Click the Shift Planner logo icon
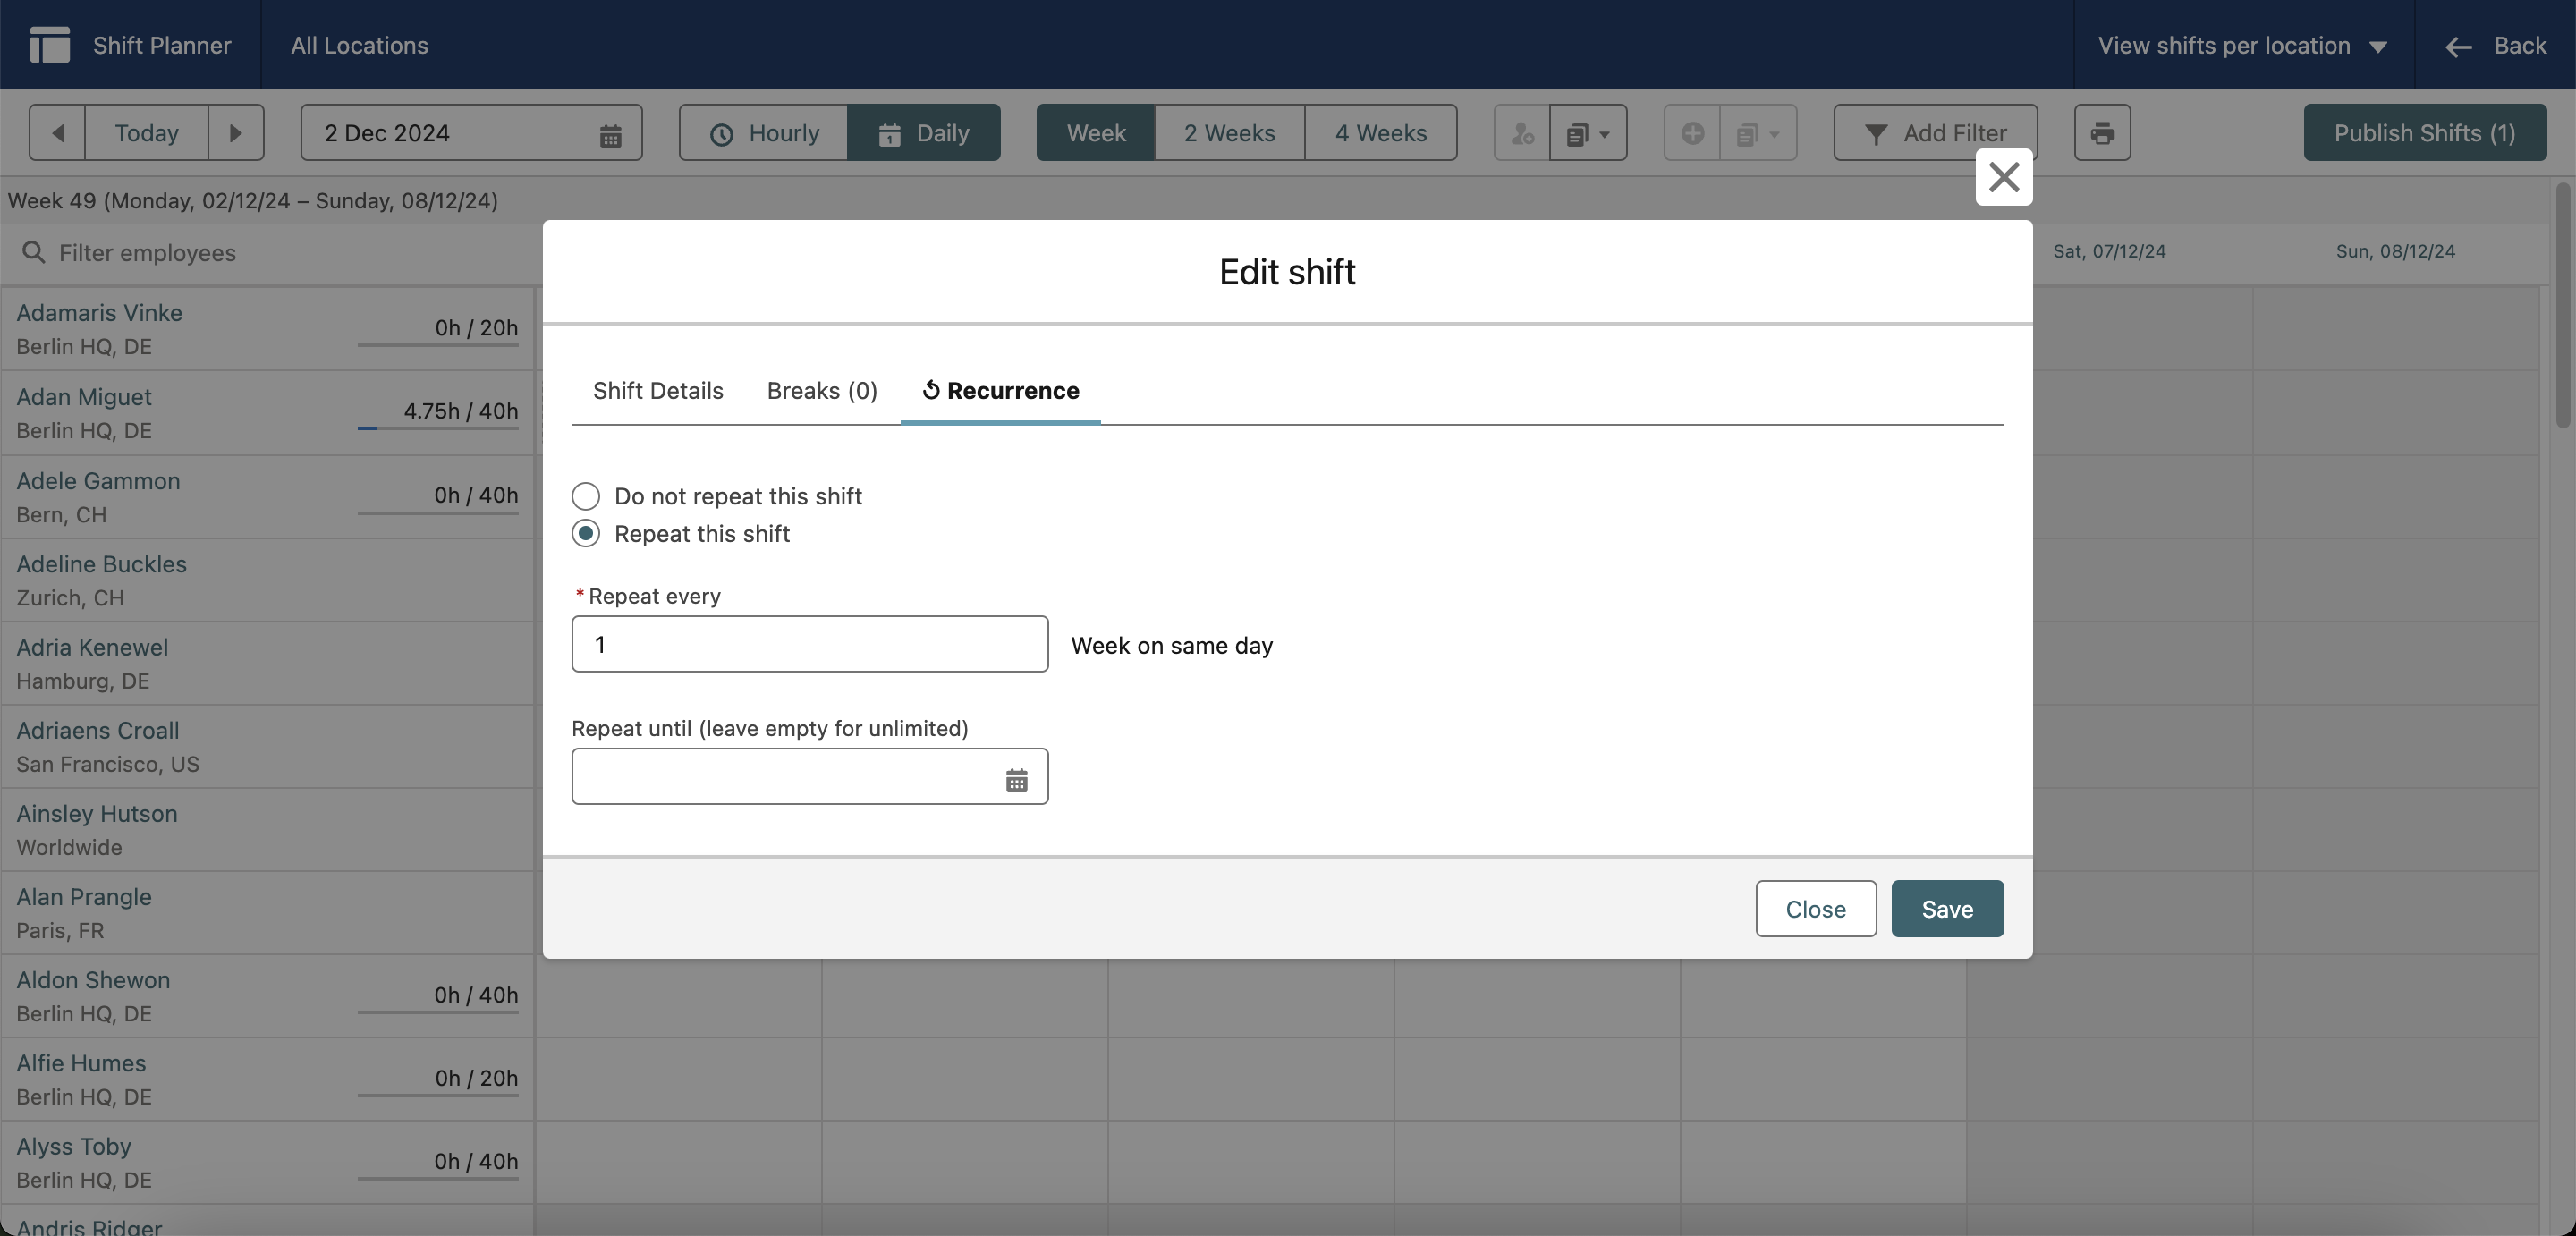Viewport: 2576px width, 1236px height. tap(48, 45)
